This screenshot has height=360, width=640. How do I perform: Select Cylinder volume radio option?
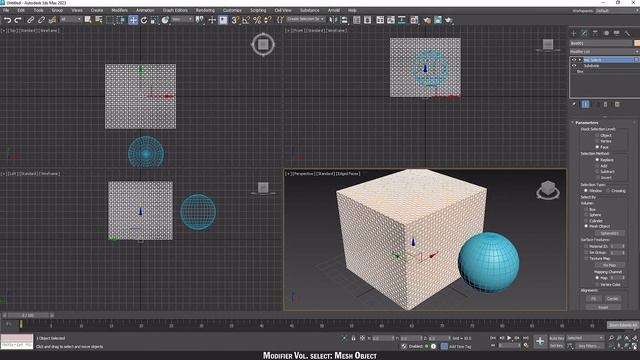[586, 220]
